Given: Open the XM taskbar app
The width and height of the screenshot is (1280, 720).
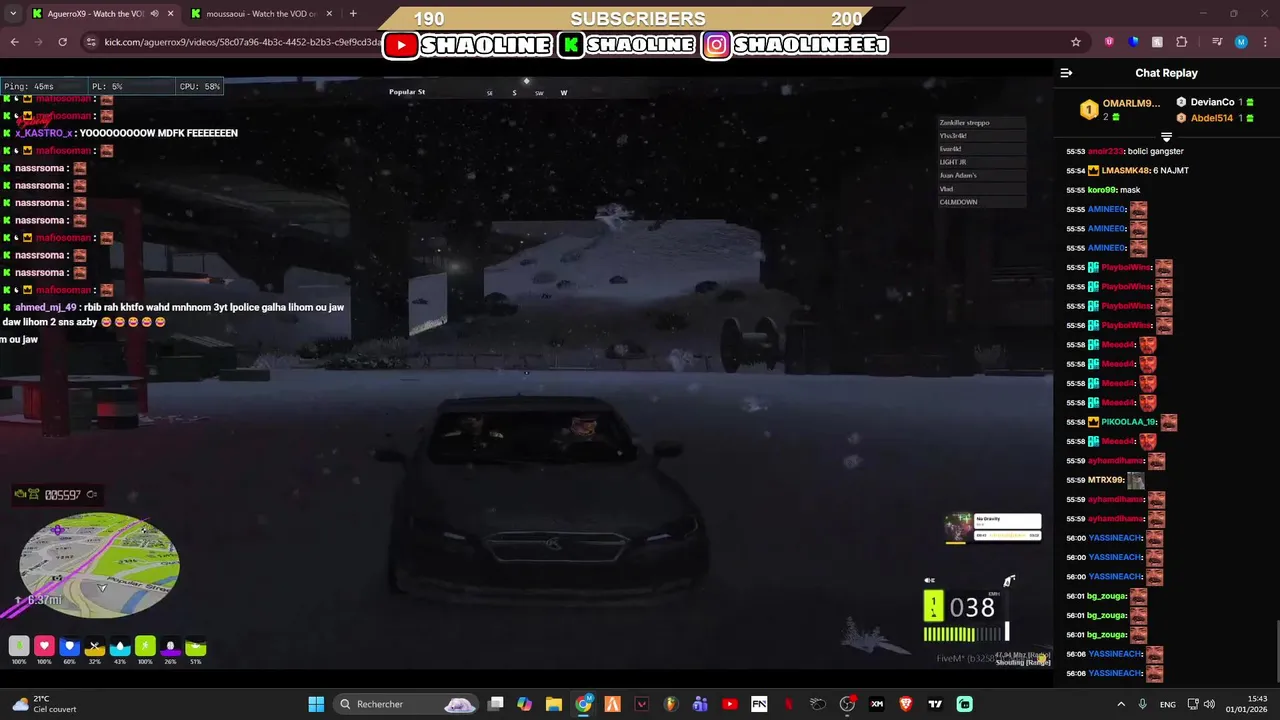Looking at the screenshot, I should (x=877, y=704).
